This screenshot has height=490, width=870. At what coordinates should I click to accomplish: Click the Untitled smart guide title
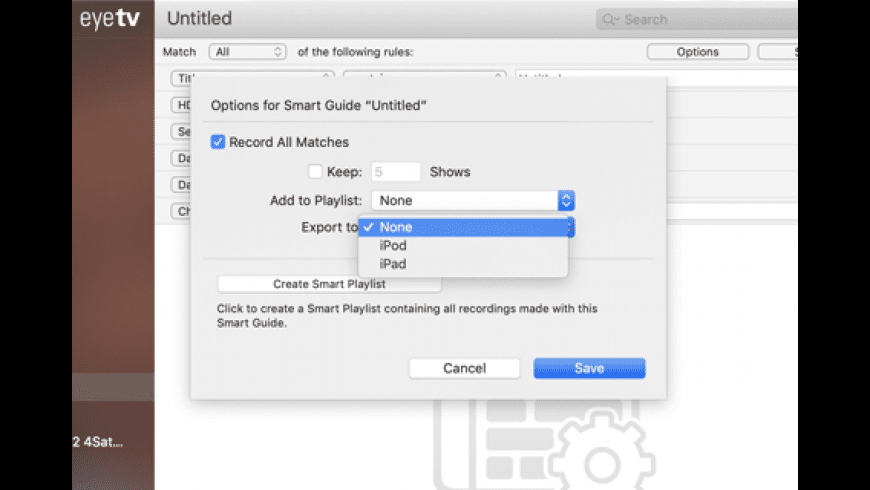199,18
